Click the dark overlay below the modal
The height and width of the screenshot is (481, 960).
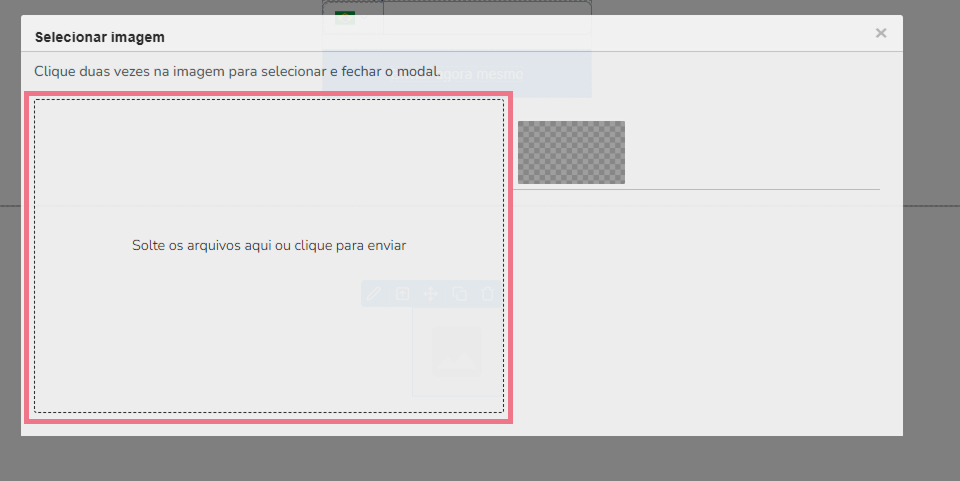pos(480,458)
